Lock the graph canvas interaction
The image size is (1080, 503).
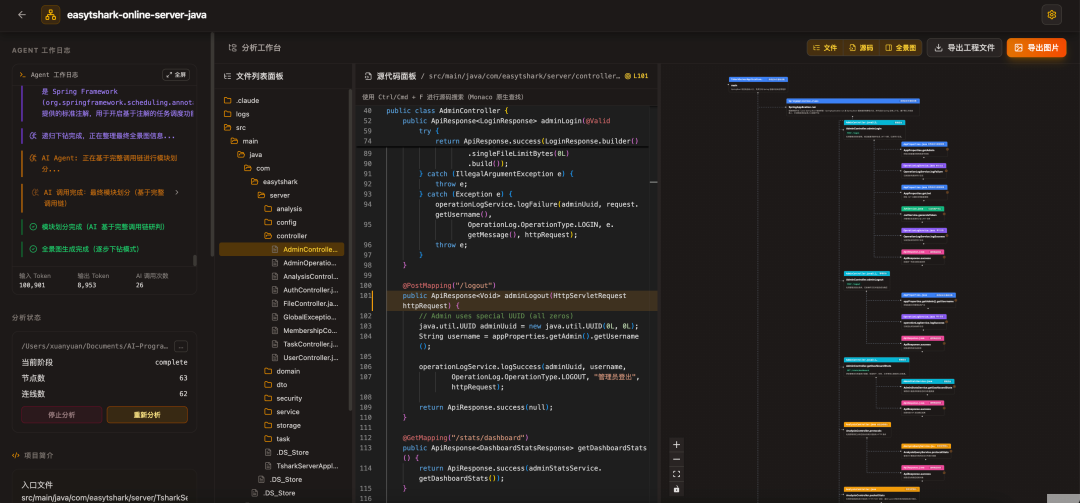676,489
